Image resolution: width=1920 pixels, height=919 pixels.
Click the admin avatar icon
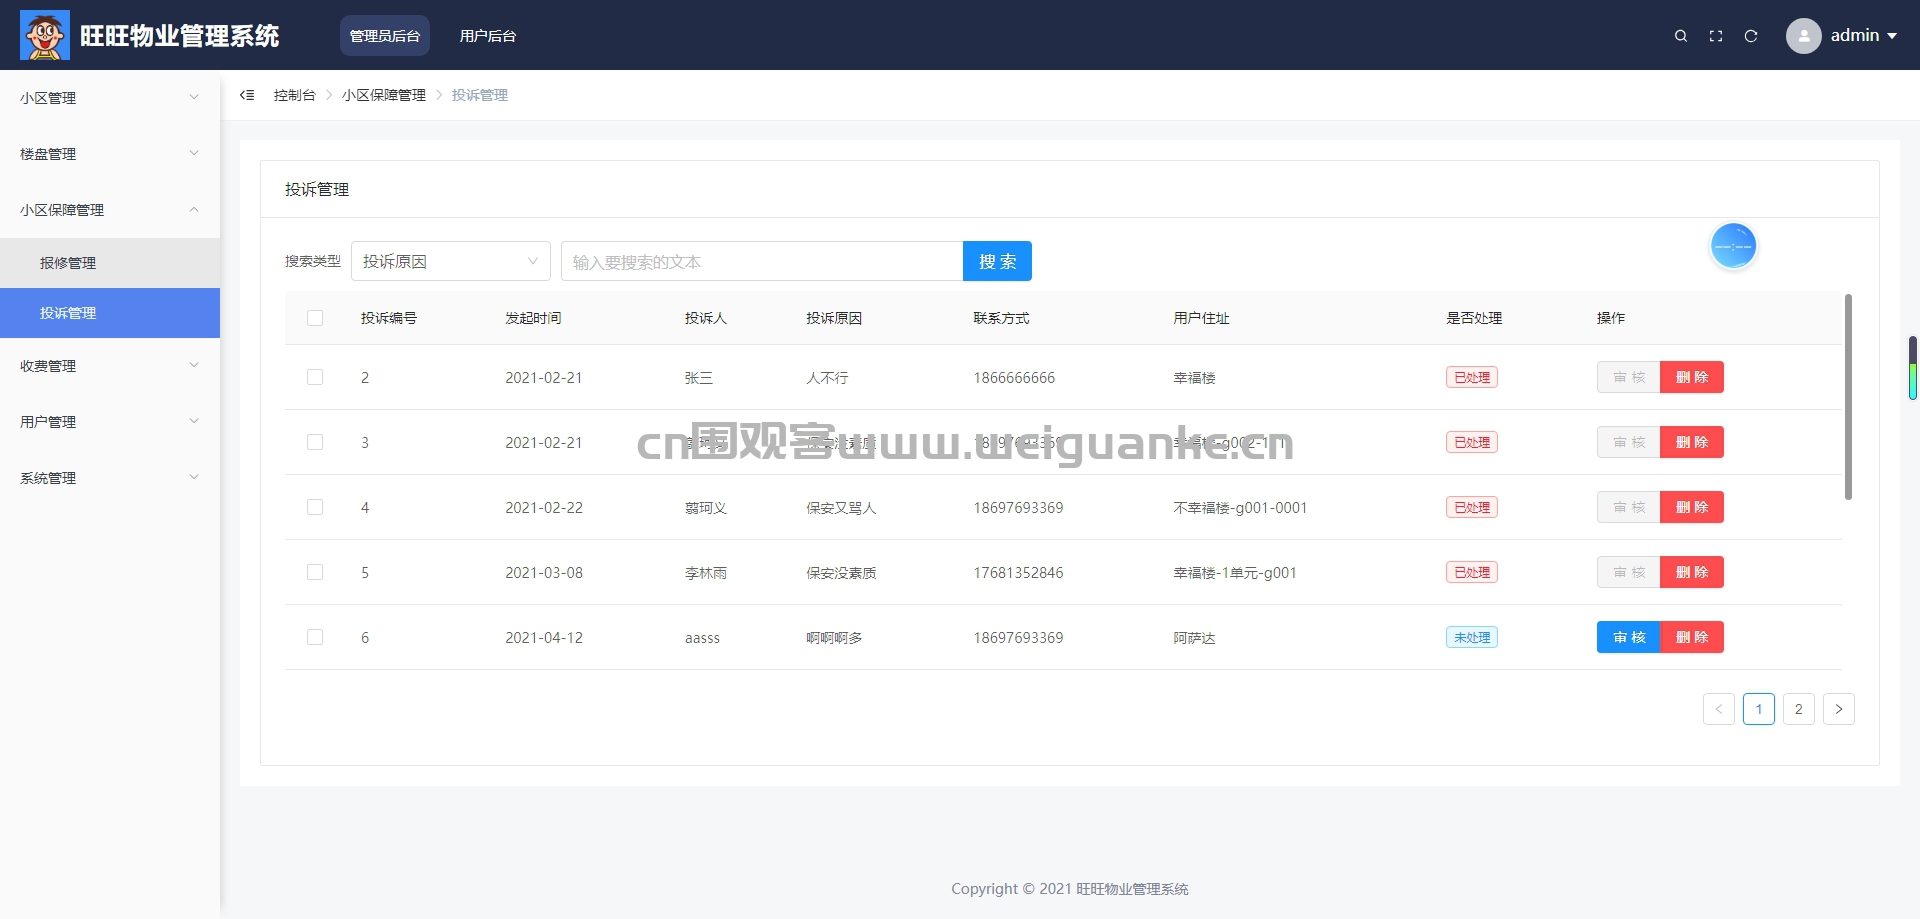point(1803,36)
